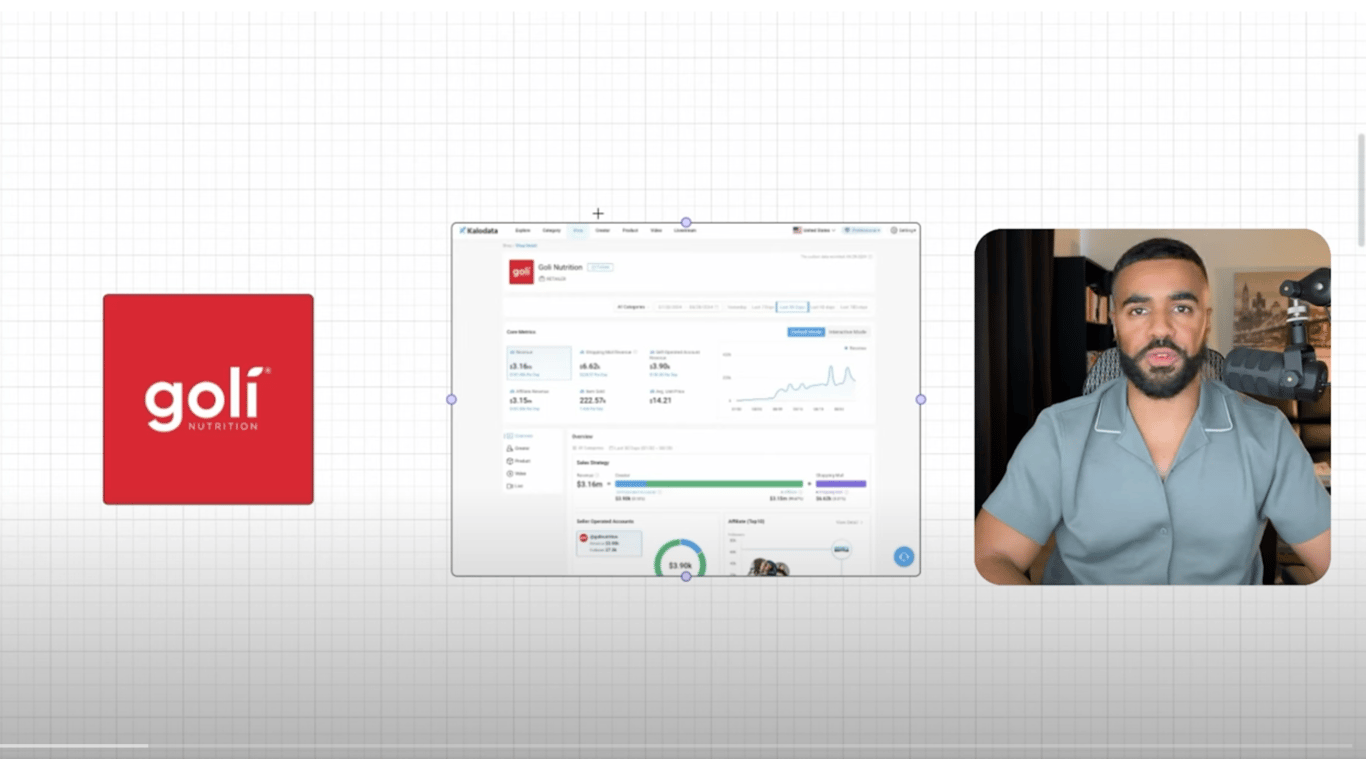Screen dimensions: 1366x759
Task: Open the Overview sidebar section
Action: tap(520, 436)
